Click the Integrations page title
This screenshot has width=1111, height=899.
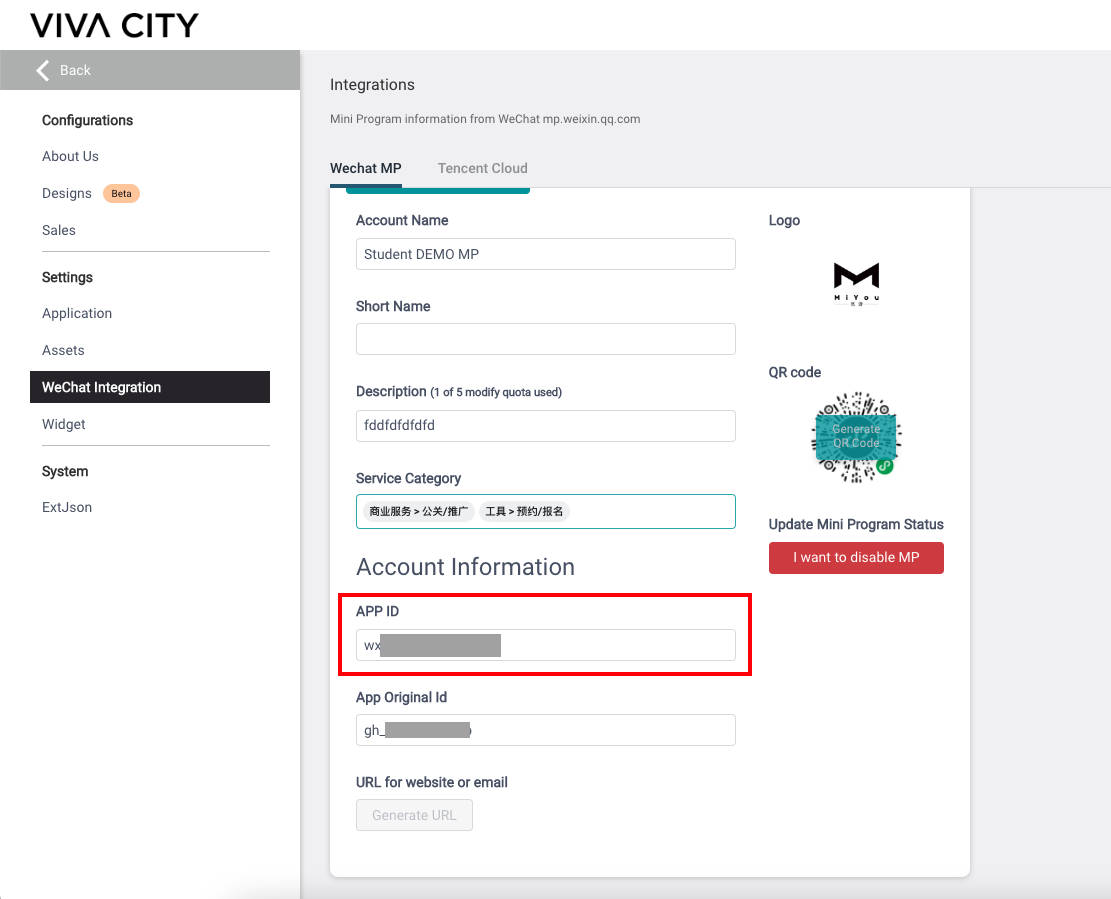[x=372, y=85]
